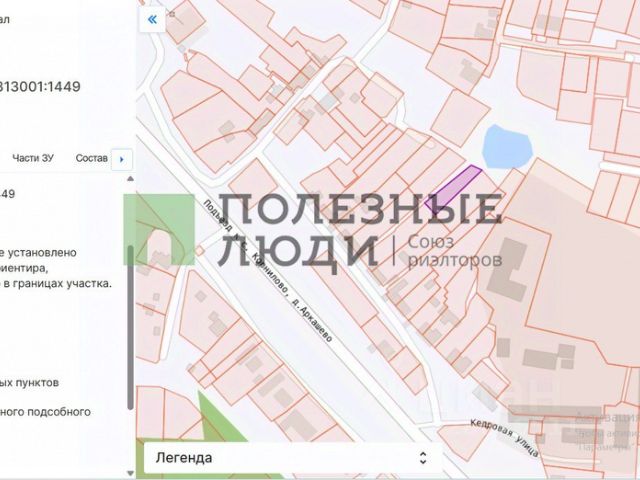Image resolution: width=640 pixels, height=480 pixels.
Task: Click the 'е установлено' text line
Action: click(x=38, y=253)
